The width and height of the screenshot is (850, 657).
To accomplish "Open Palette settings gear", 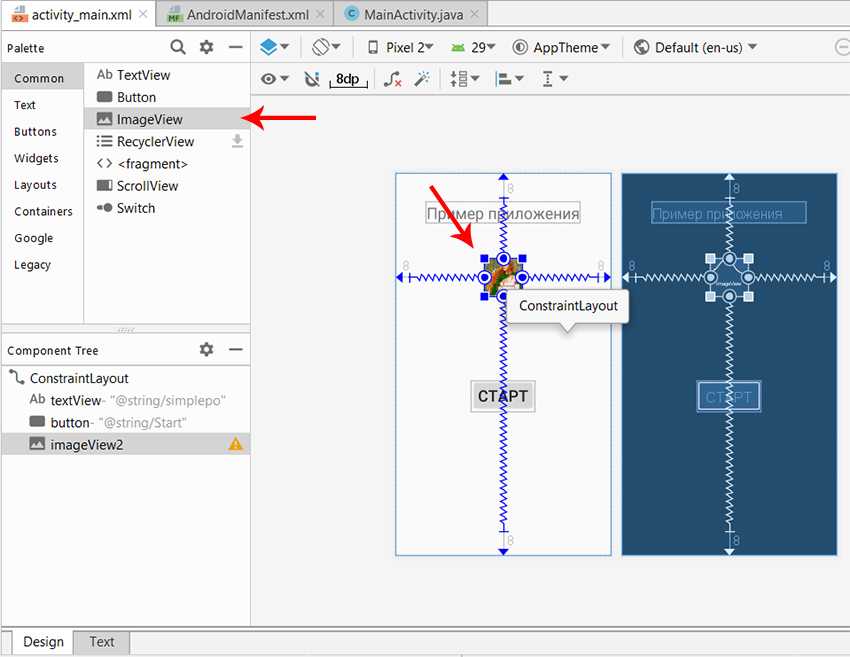I will click(x=207, y=47).
